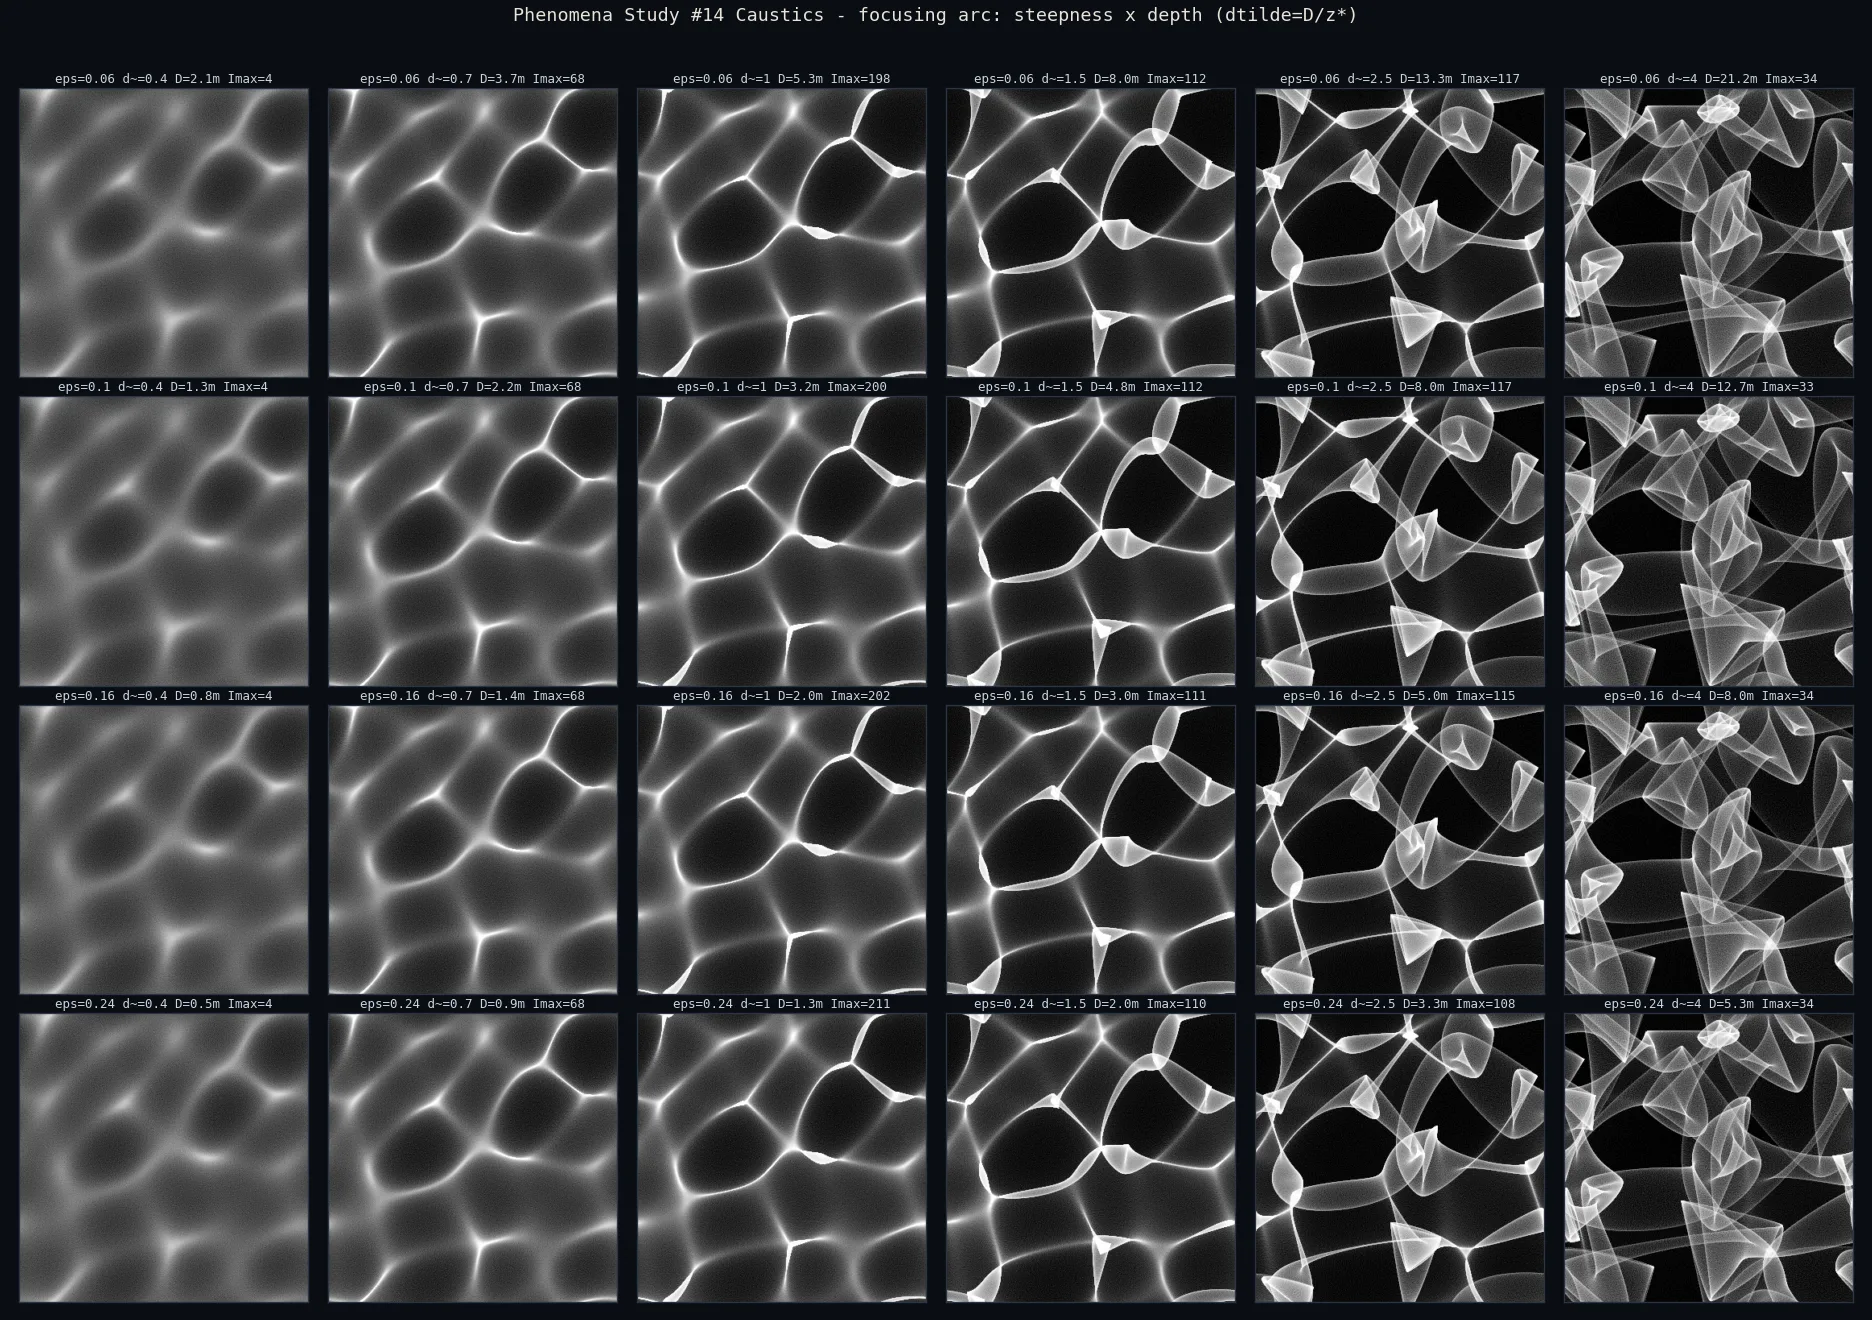1872x1320 pixels.
Task: Open the caustic image eps=0.24 D=2.0m
Action: [x=1091, y=1158]
